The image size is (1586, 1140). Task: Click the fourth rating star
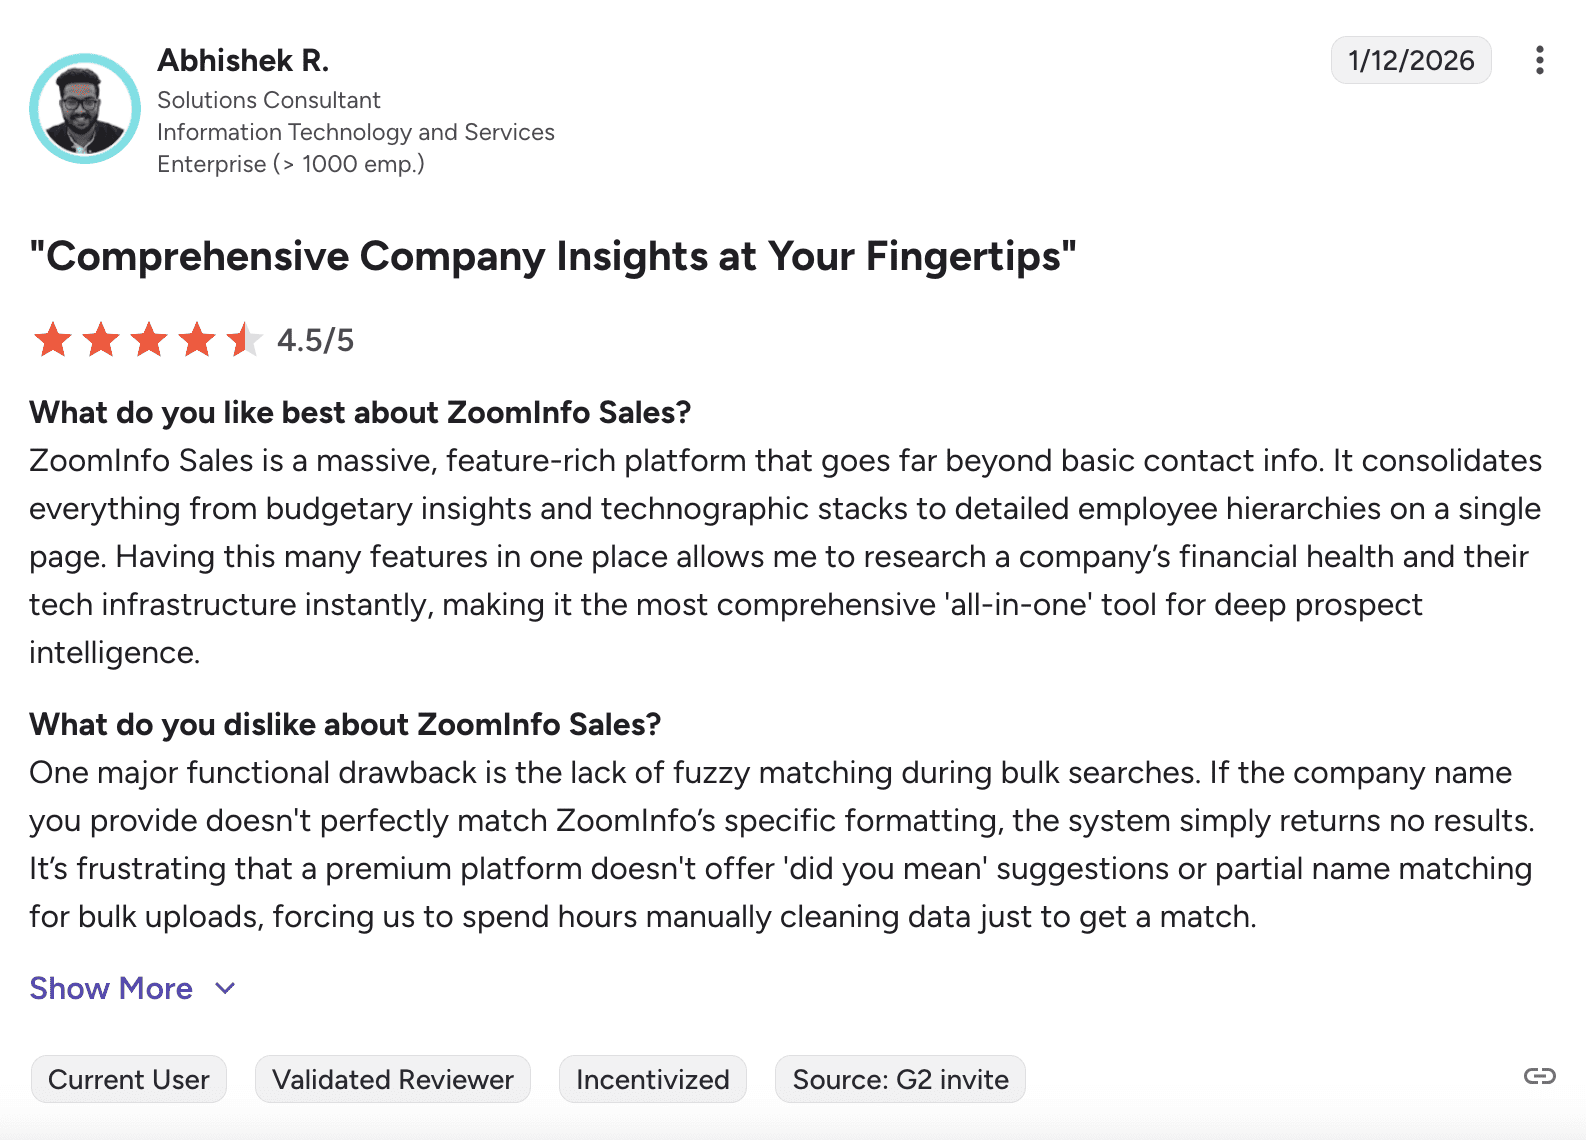[197, 340]
